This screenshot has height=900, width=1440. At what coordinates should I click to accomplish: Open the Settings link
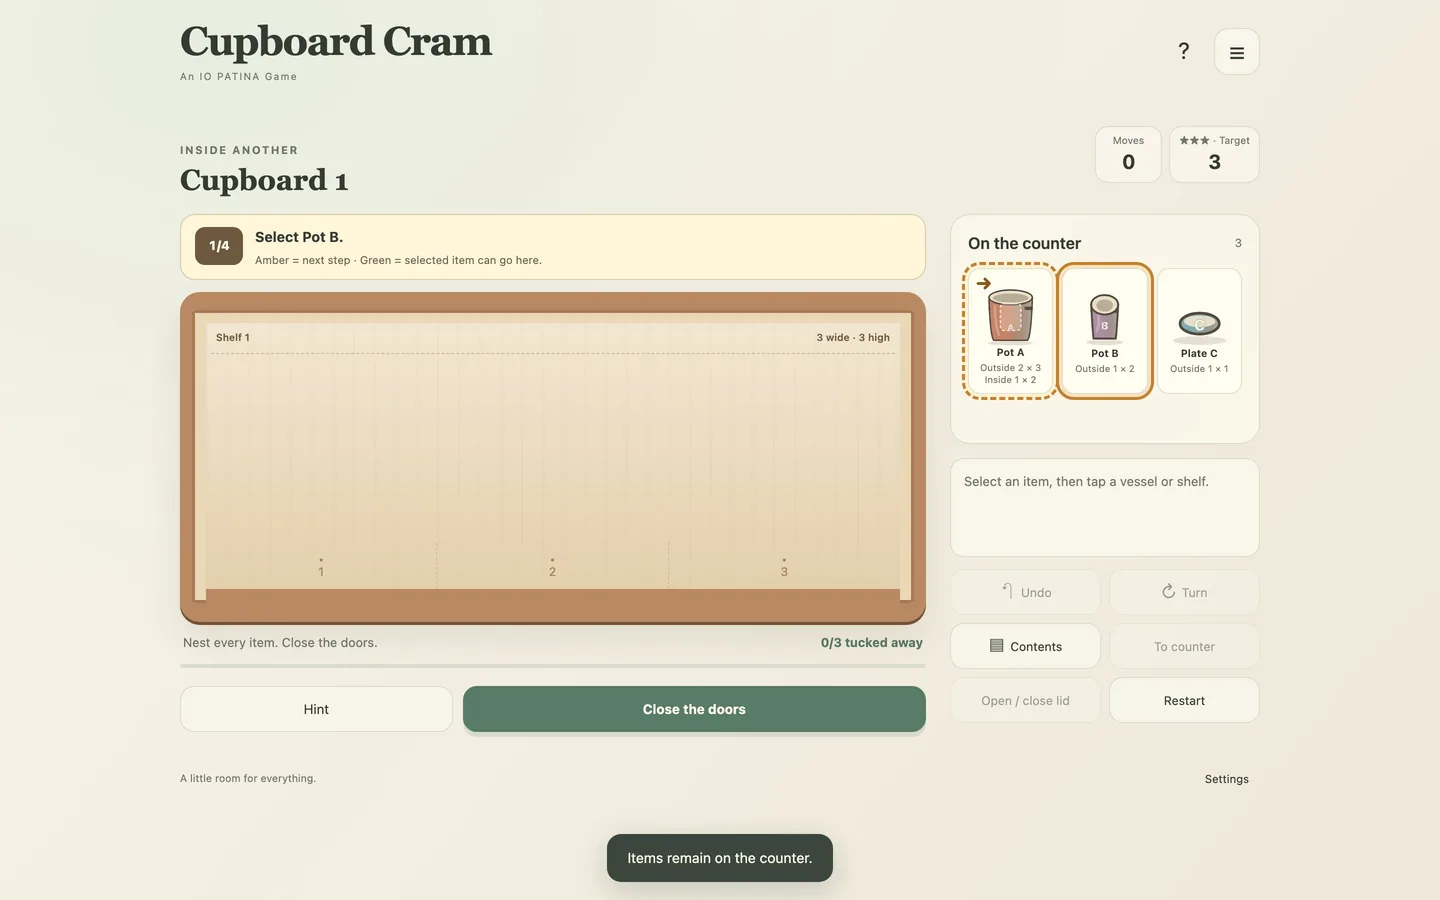(1226, 779)
